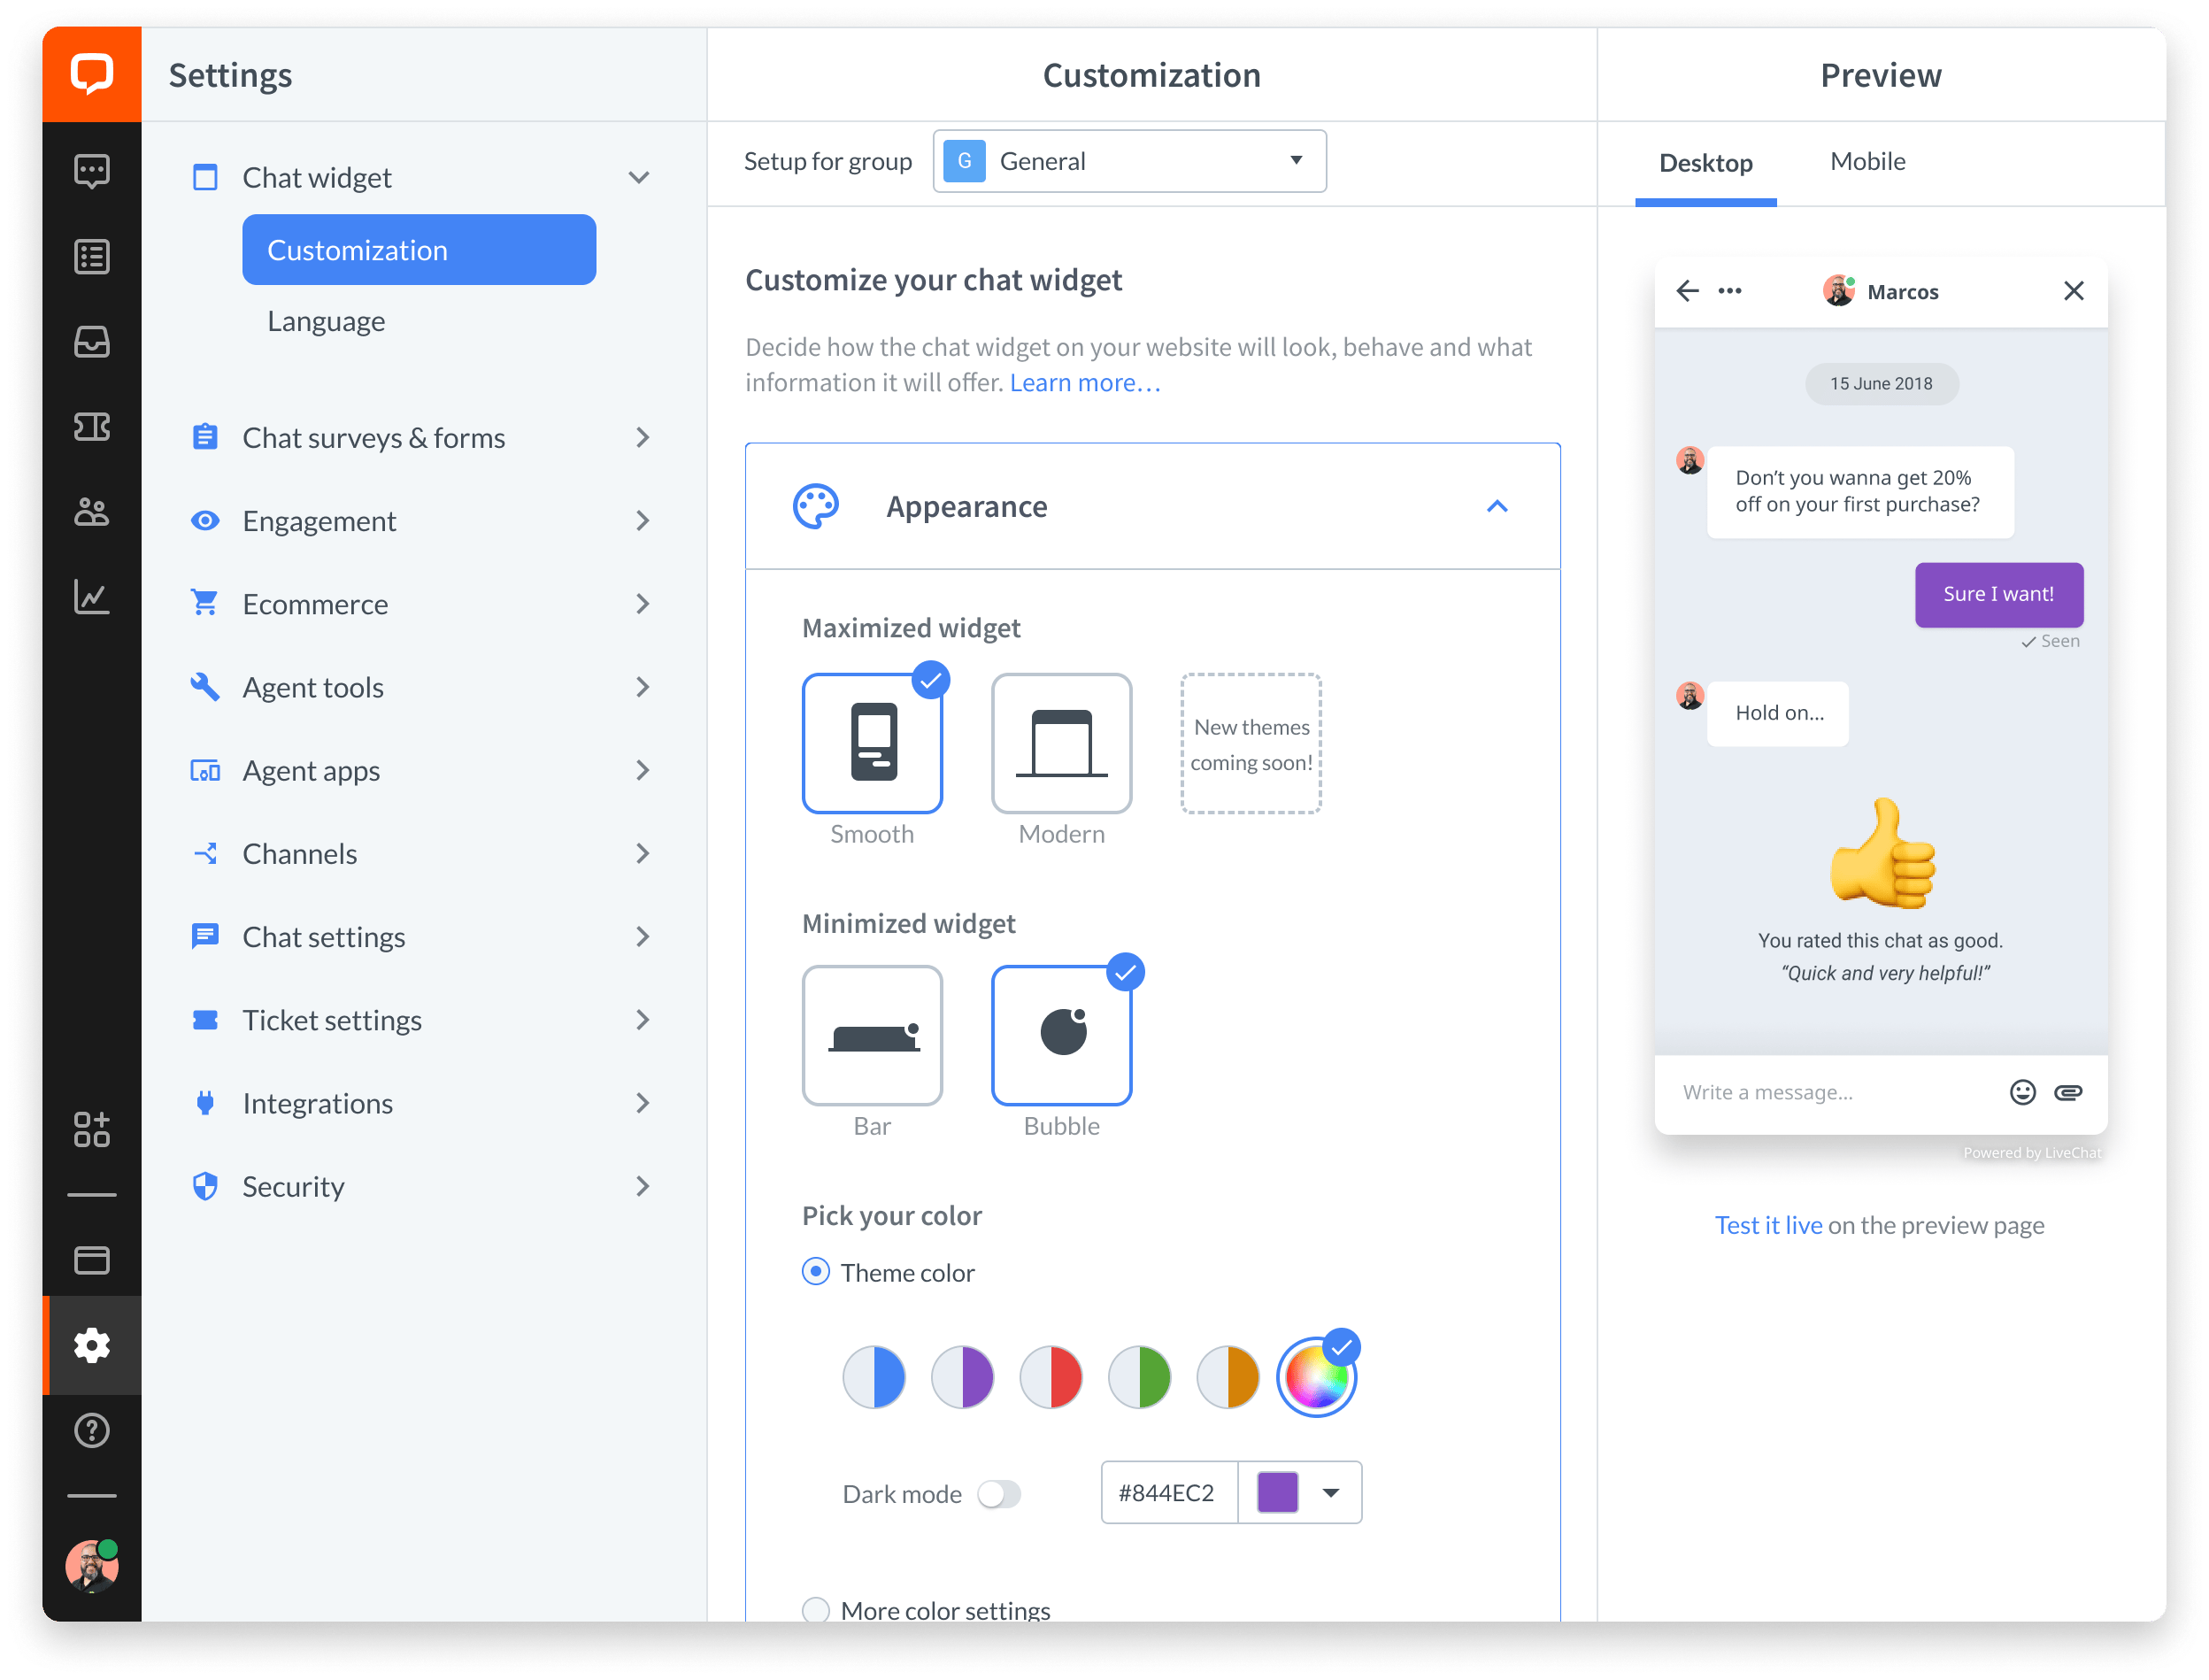Open the Marketplace apps icon
Screen dimensions: 2209x1680
pyautogui.click(x=92, y=1129)
